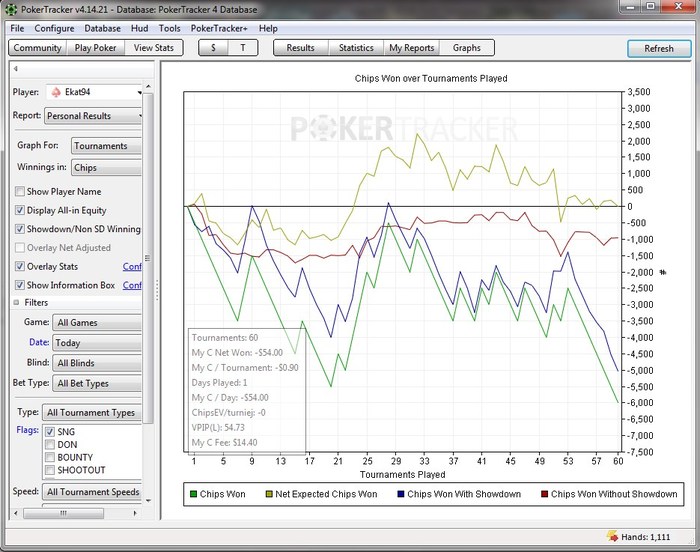
Task: Uncheck the SNG flag checkbox
Action: tap(50, 432)
